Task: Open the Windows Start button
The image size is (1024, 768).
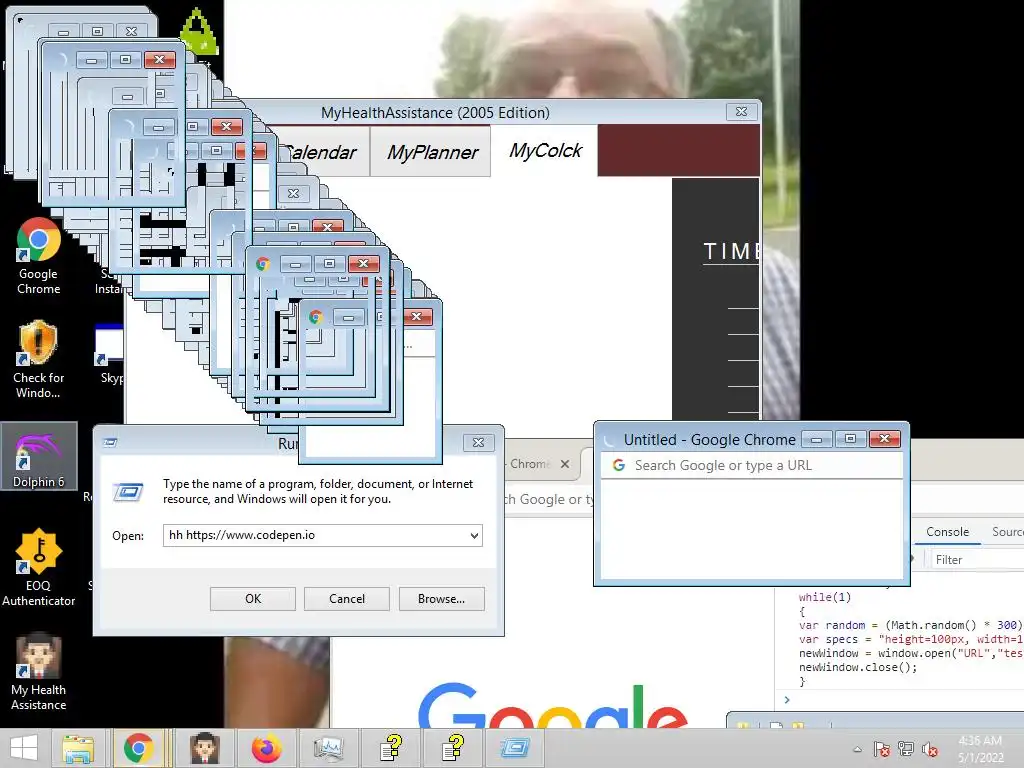Action: [24, 748]
